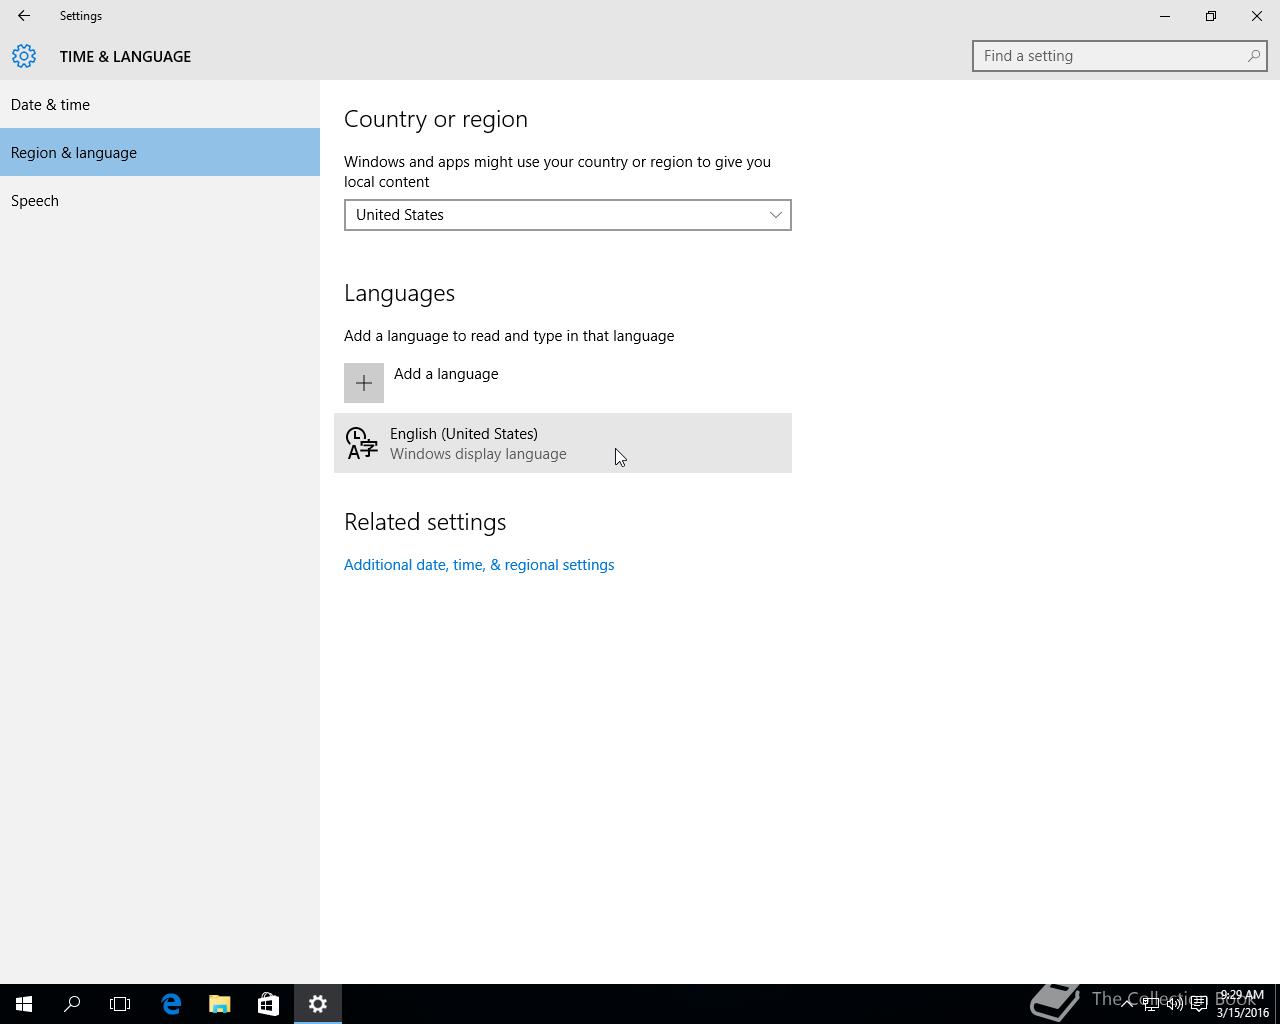
Task: Open the Speech section
Action: tap(160, 200)
